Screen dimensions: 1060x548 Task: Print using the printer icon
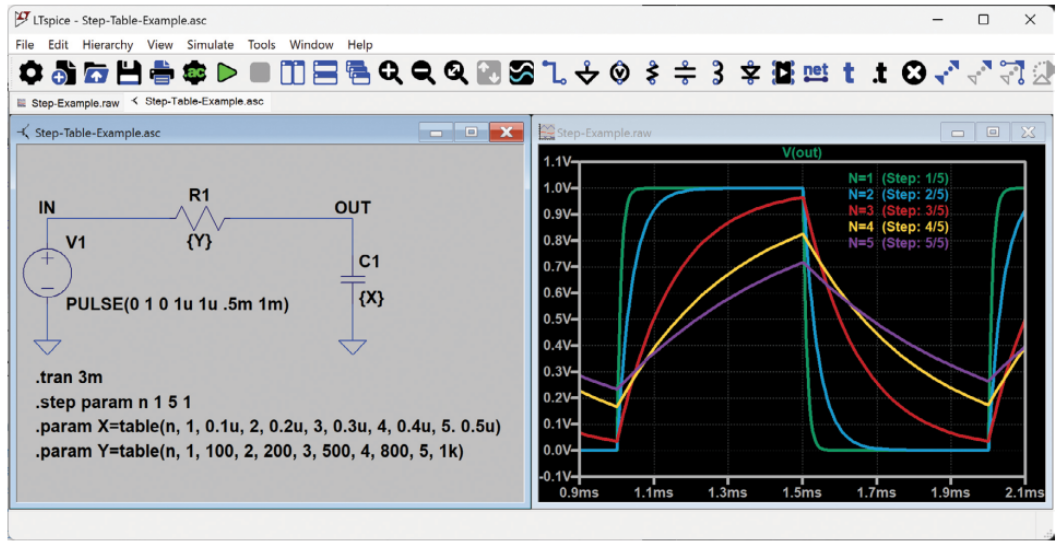point(162,72)
